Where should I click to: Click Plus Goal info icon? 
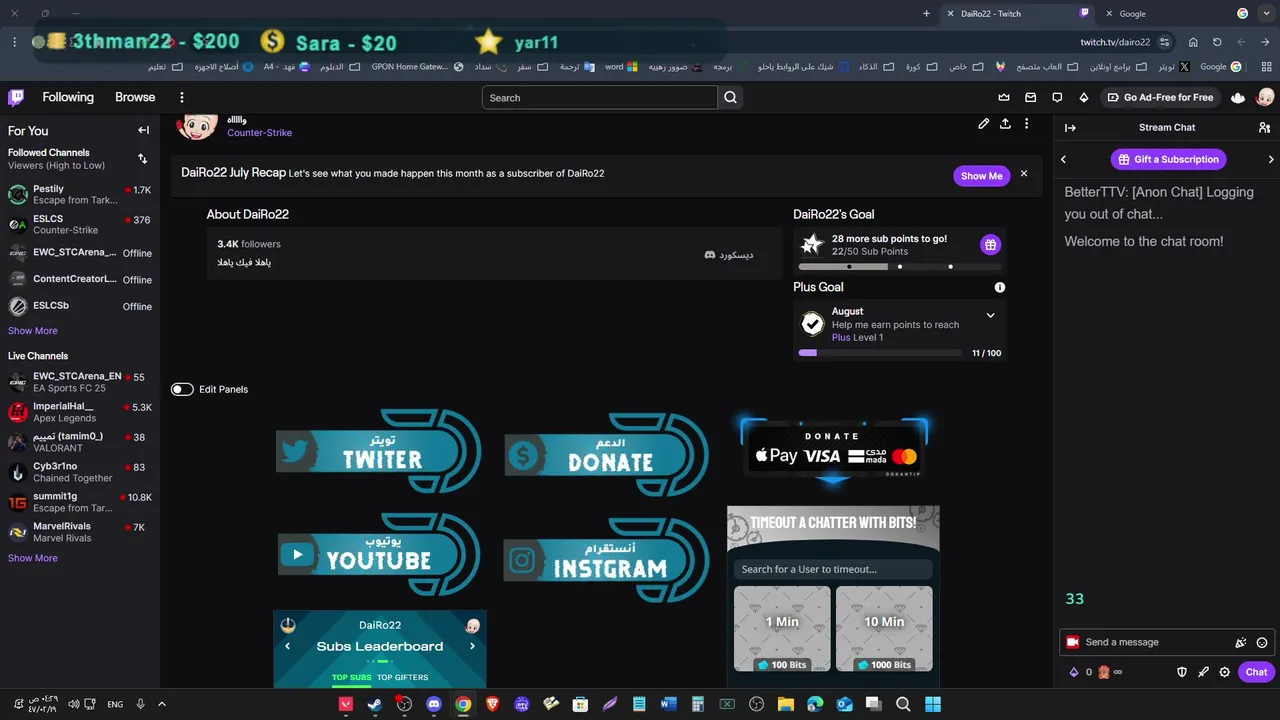[x=1000, y=287]
